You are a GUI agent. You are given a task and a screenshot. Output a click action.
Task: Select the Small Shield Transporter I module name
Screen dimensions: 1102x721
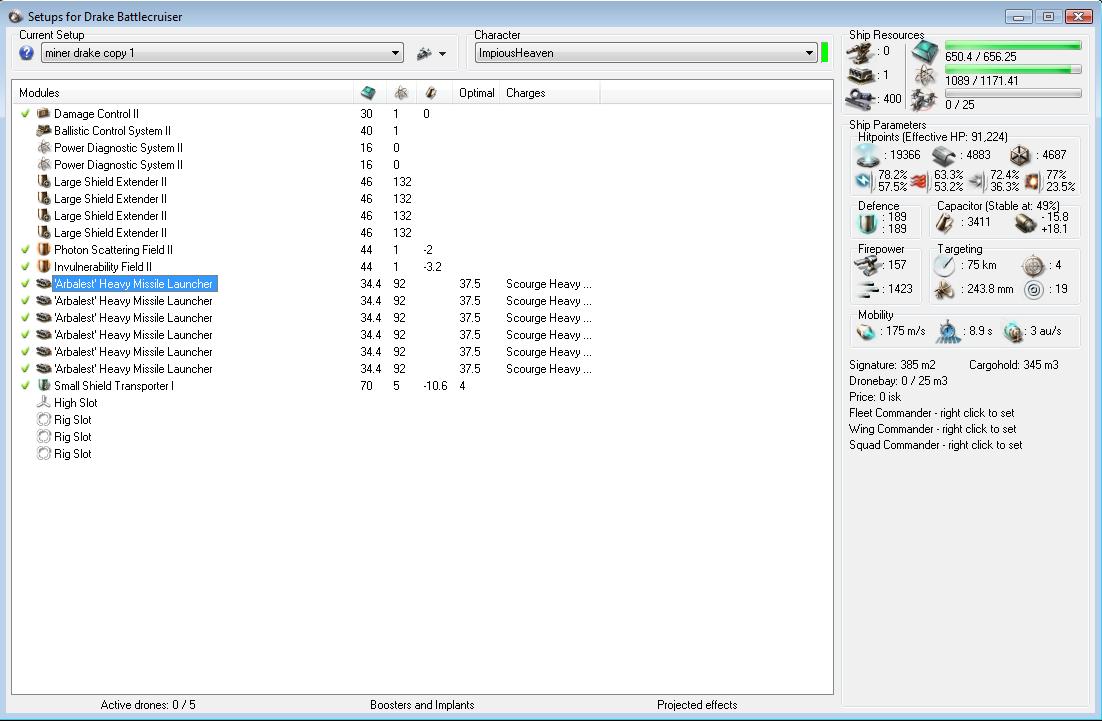[x=114, y=386]
